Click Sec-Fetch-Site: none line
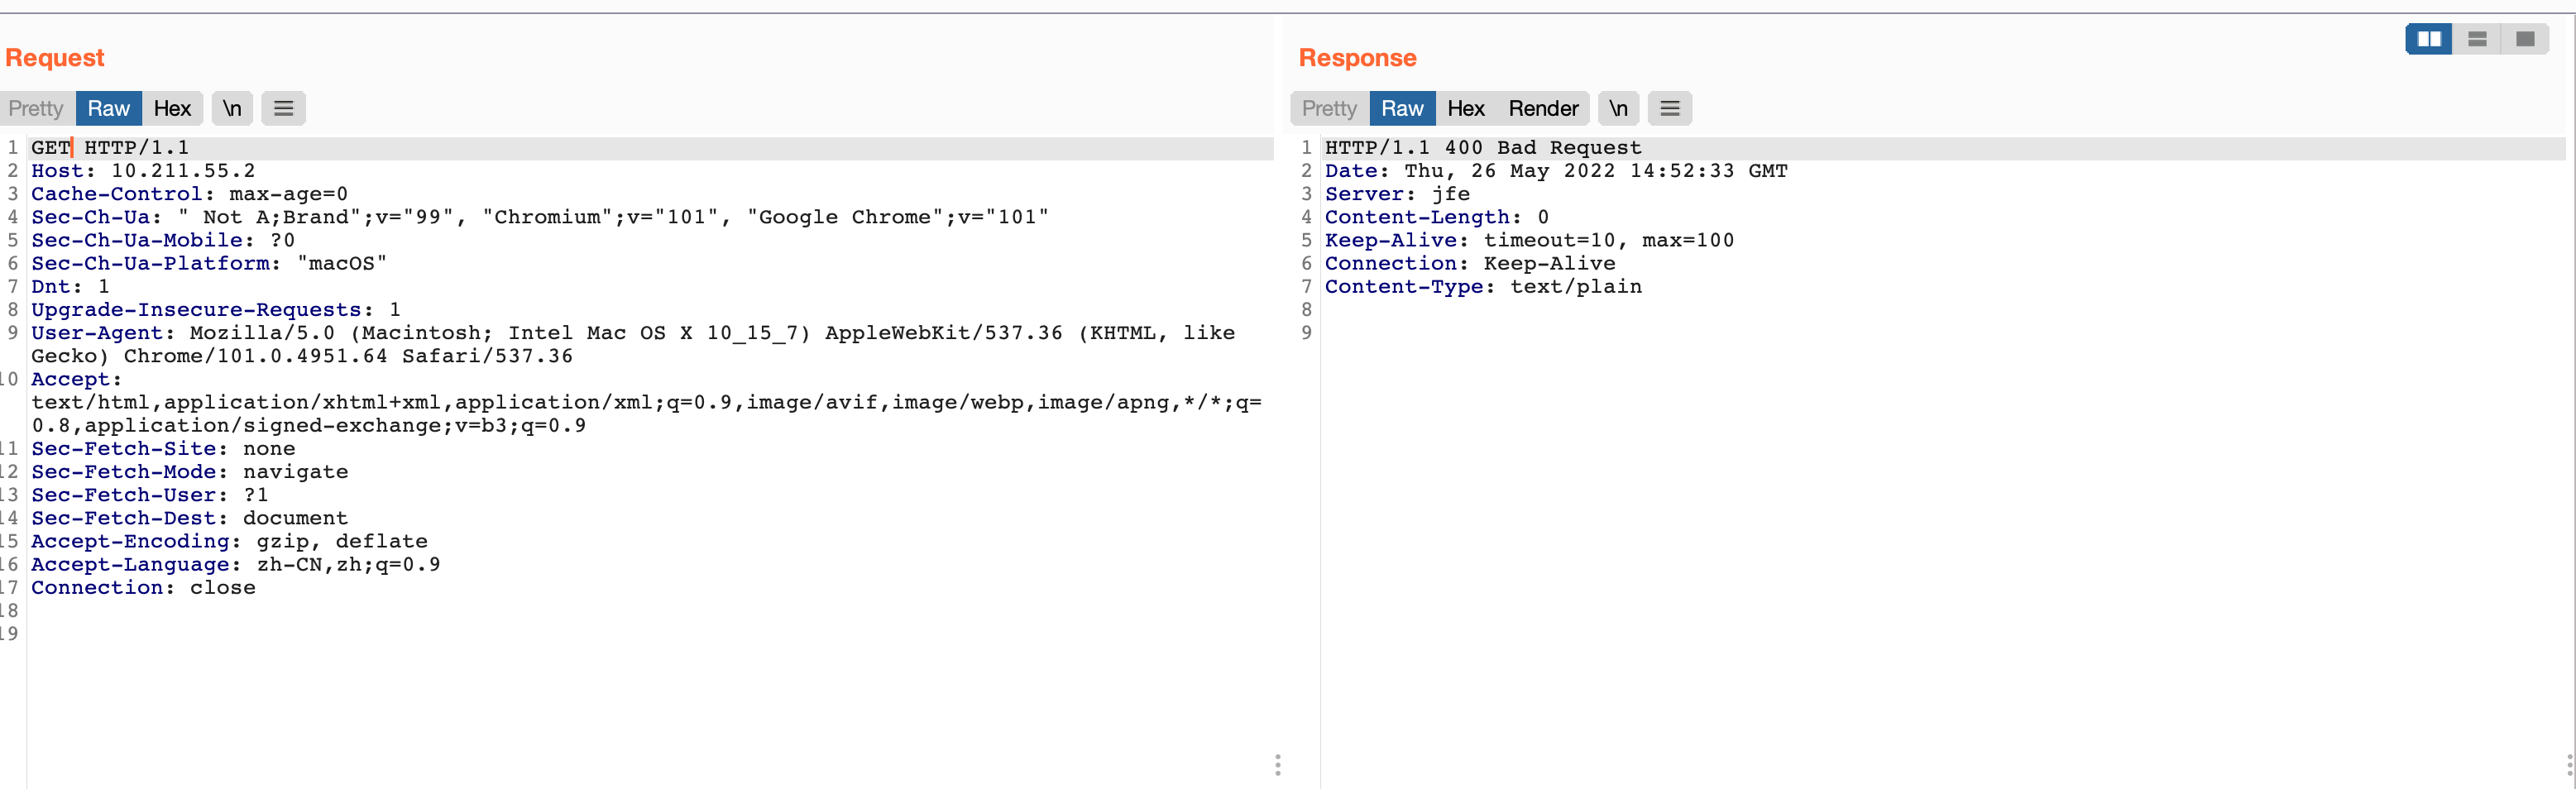Viewport: 2576px width, 789px height. (x=163, y=449)
